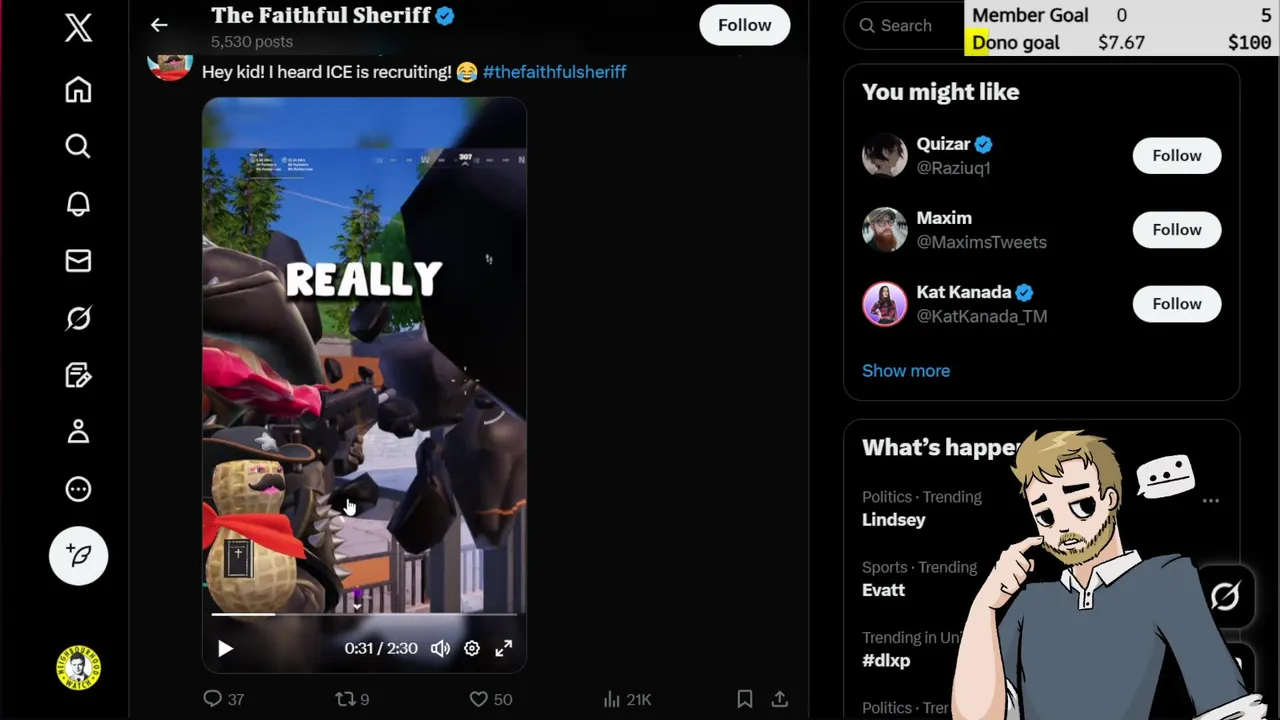
Task: Open the Lindsey trending topic
Action: pyautogui.click(x=894, y=520)
